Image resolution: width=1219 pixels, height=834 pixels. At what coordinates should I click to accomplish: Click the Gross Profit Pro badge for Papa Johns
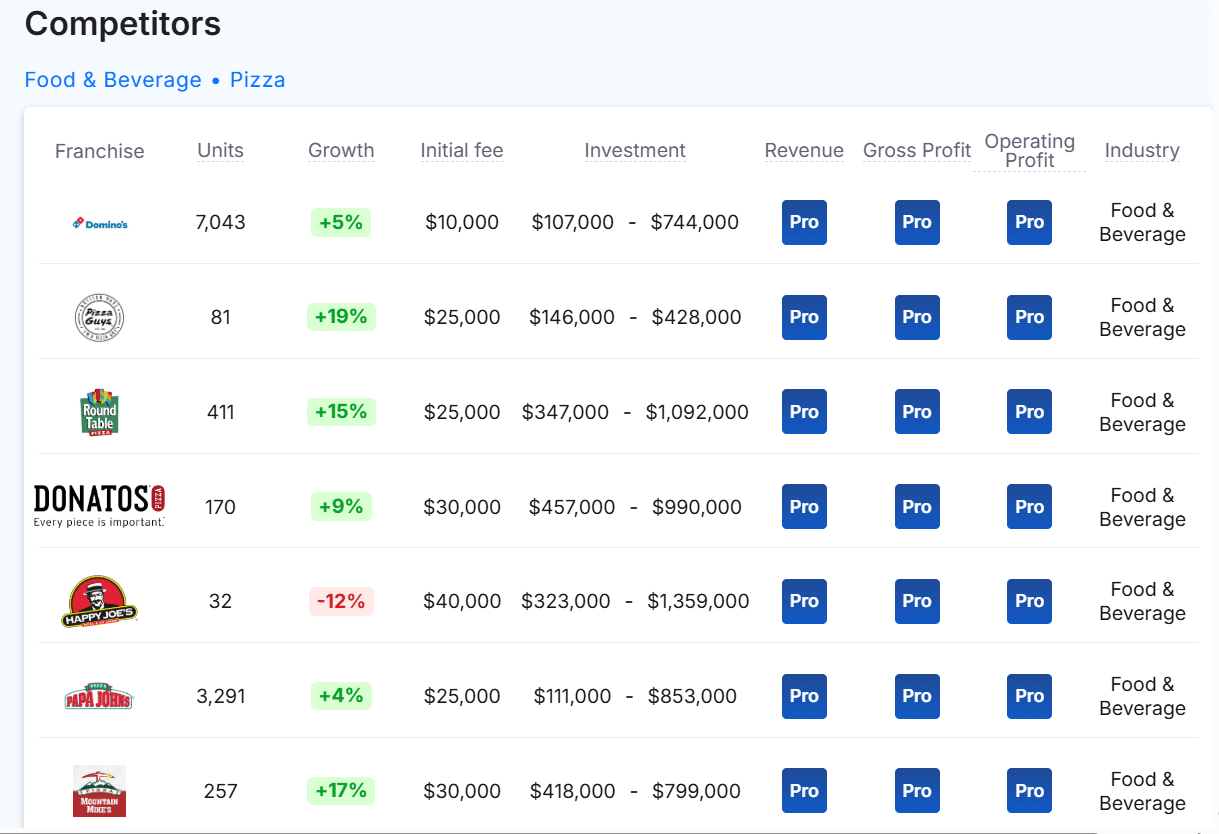tap(917, 696)
